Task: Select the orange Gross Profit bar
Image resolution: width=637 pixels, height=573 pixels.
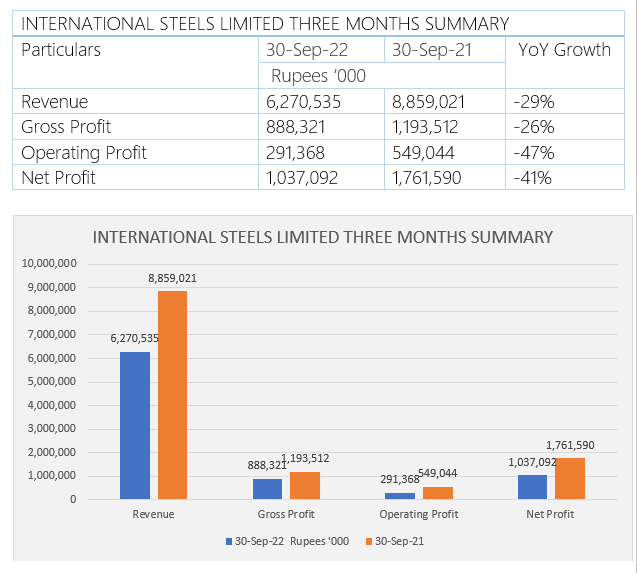Action: [305, 485]
